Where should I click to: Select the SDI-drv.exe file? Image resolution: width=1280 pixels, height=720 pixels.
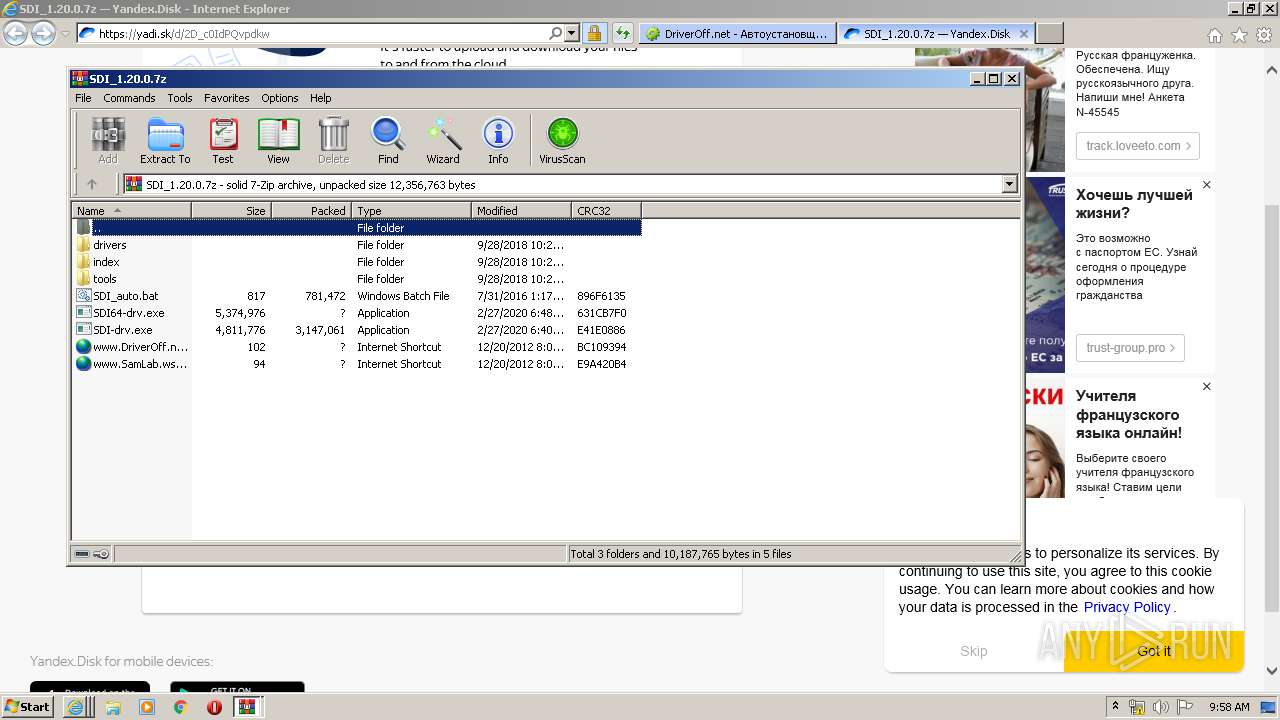[357, 330]
